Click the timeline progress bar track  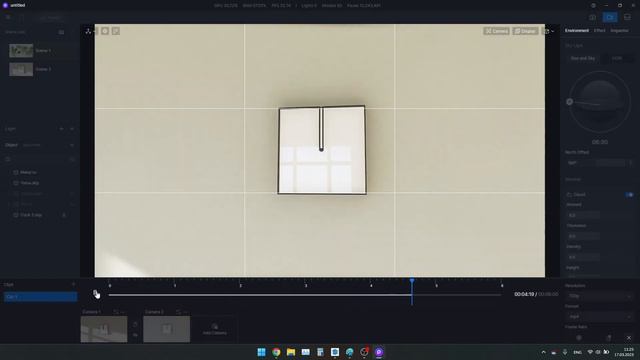pyautogui.click(x=304, y=295)
